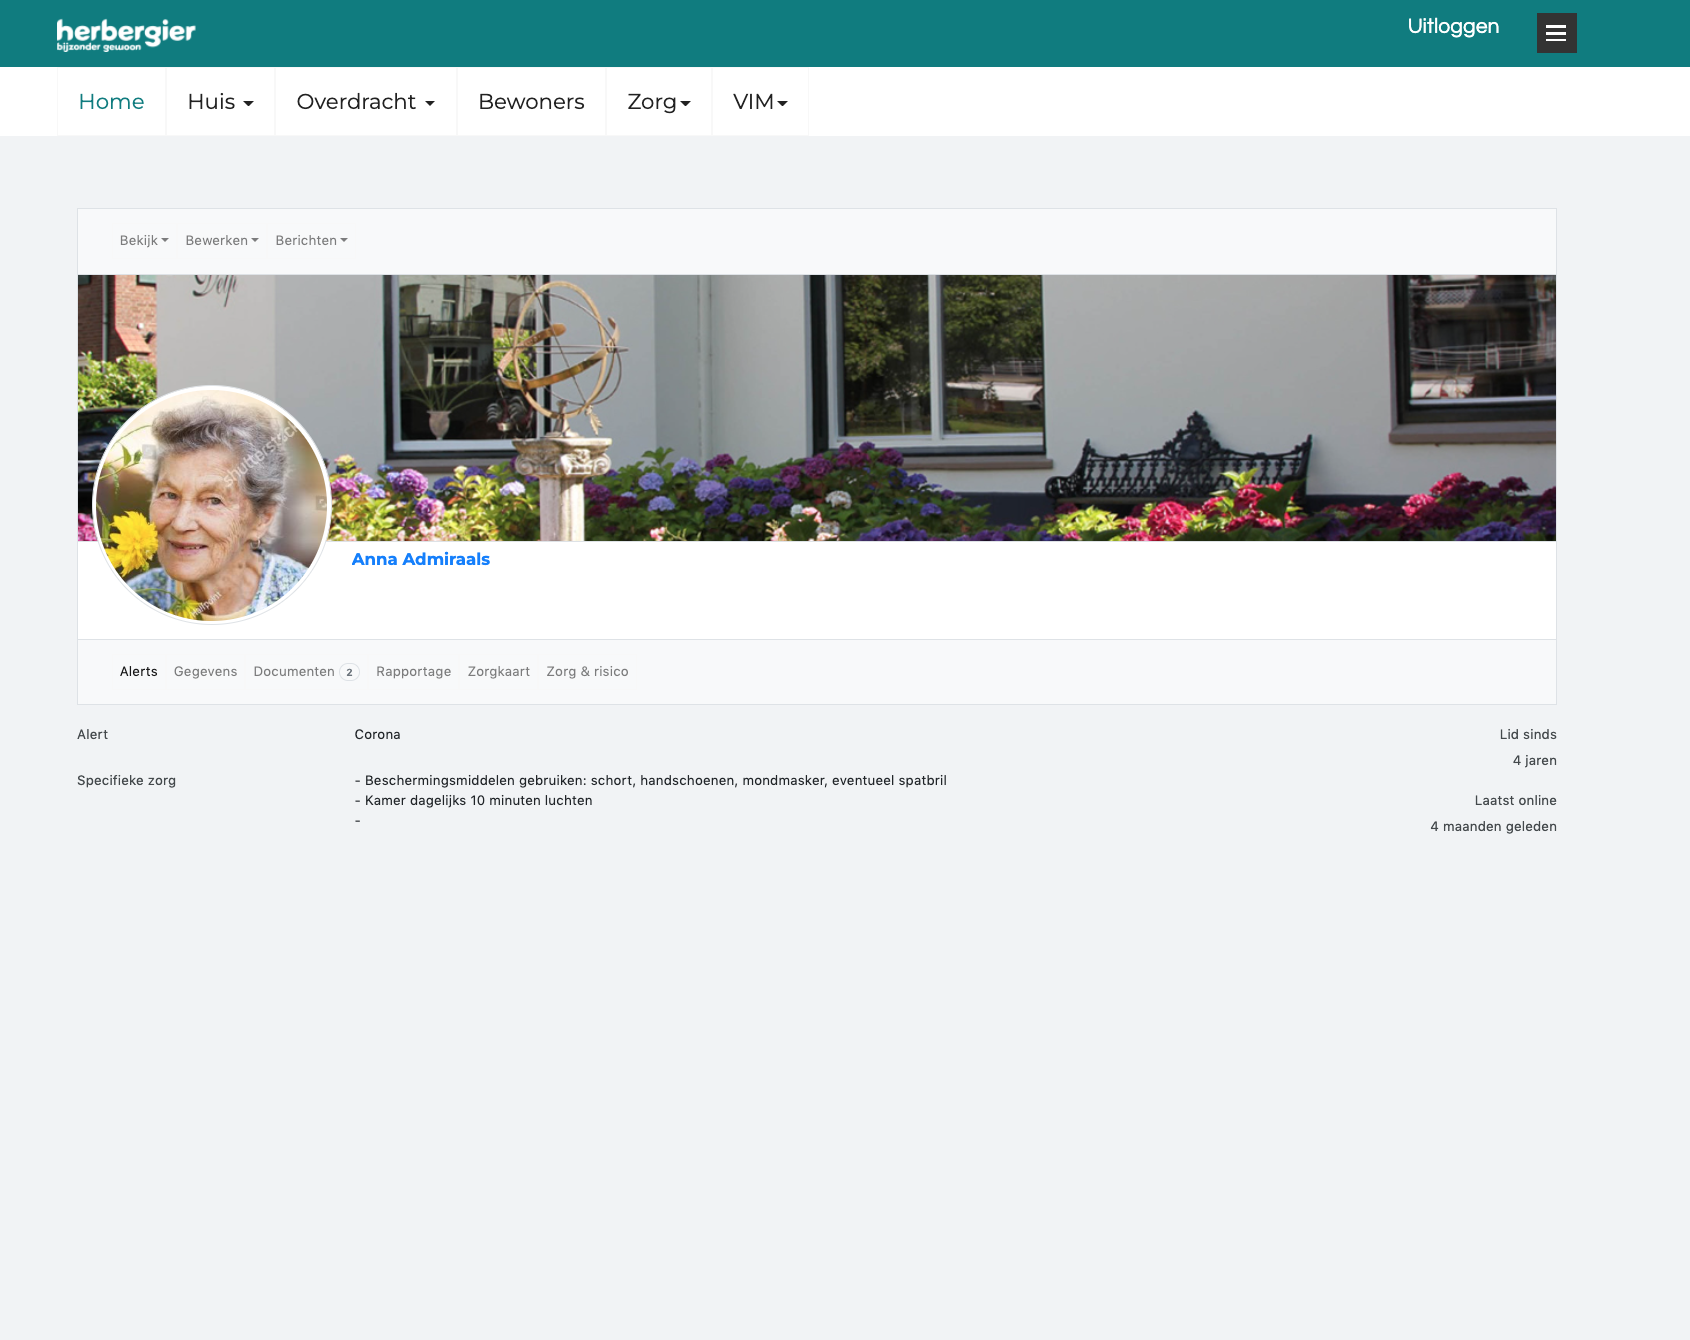Go to the Home menu item
The image size is (1690, 1340).
coord(111,102)
